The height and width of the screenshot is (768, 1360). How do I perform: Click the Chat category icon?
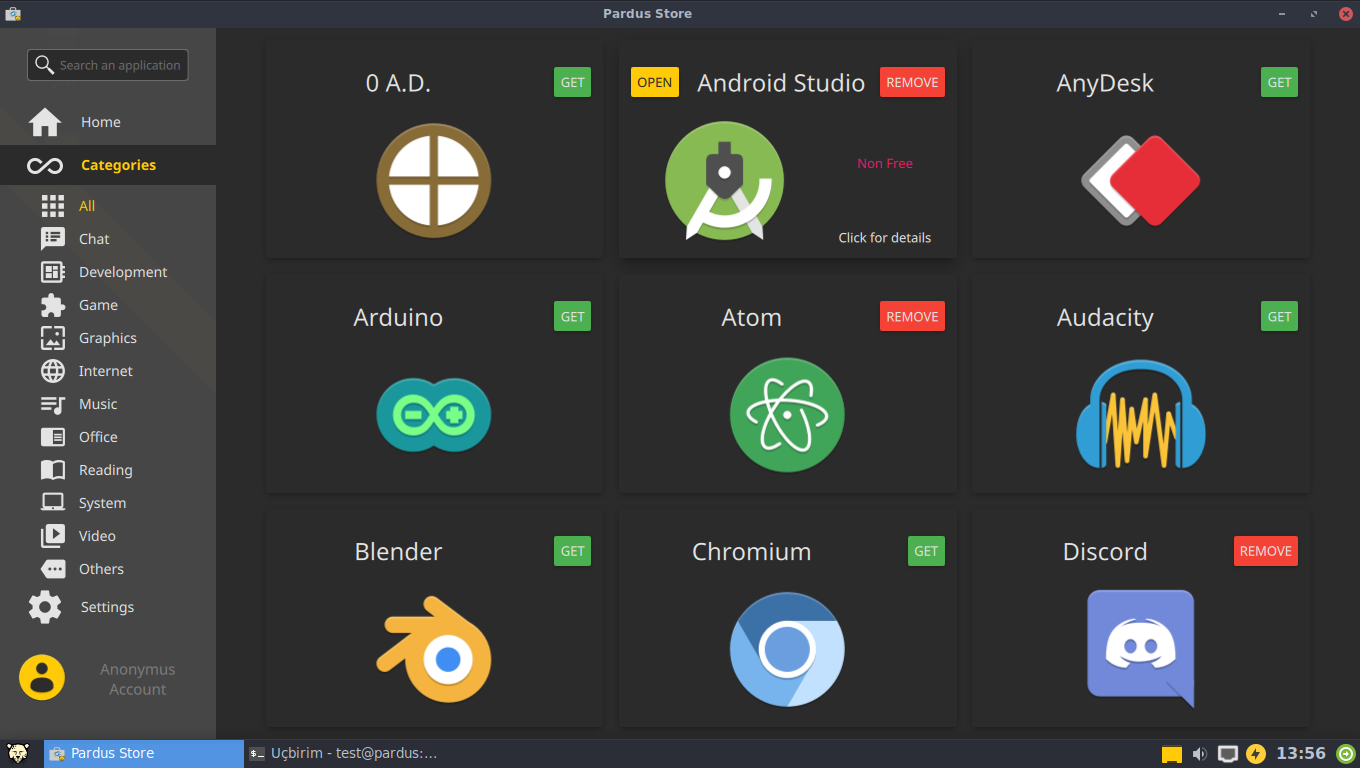(x=53, y=239)
